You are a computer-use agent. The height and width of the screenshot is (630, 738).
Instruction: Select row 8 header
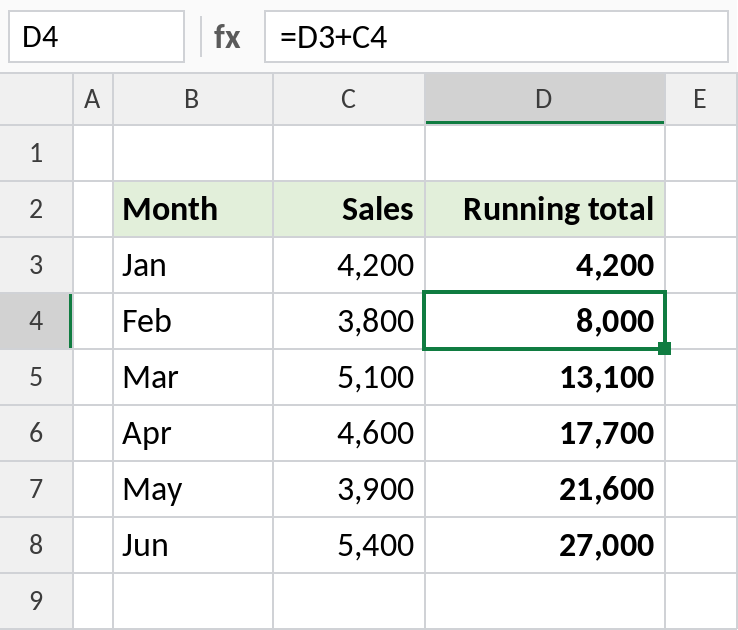click(x=36, y=545)
